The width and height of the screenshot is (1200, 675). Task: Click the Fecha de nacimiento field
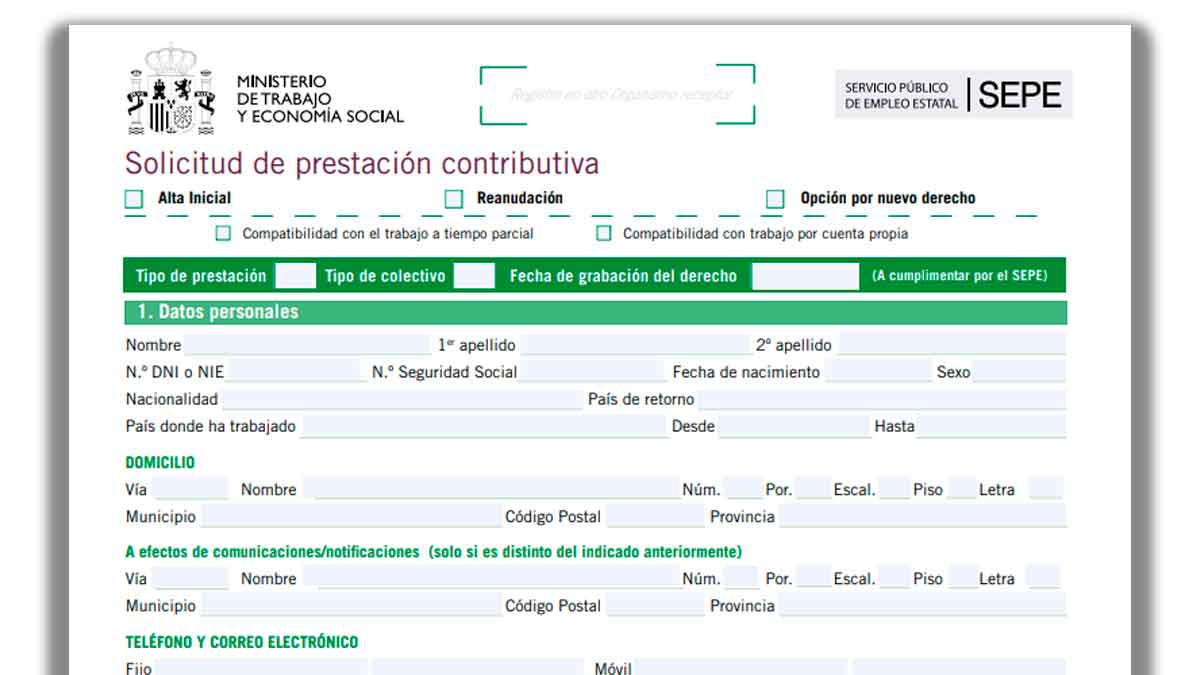877,373
